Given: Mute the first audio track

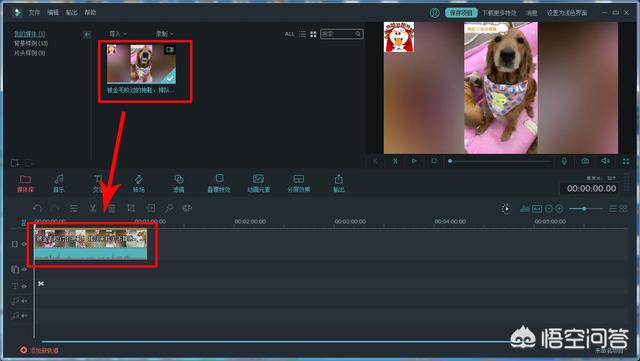Looking at the screenshot, I should (24, 301).
